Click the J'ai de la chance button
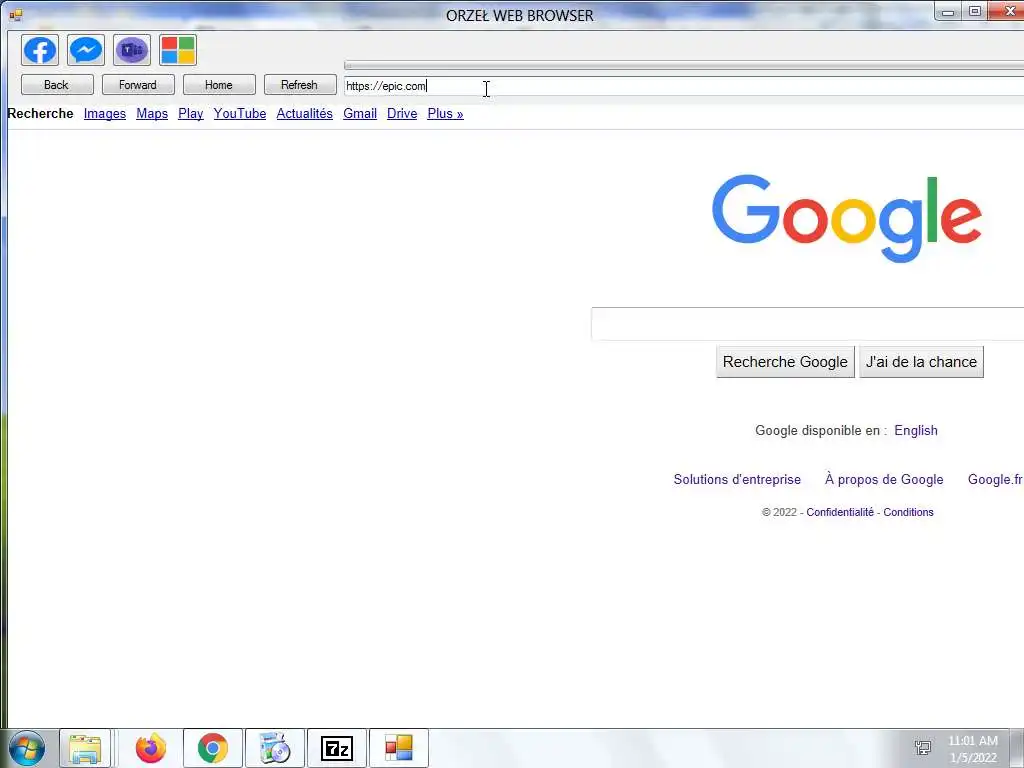 coord(921,362)
